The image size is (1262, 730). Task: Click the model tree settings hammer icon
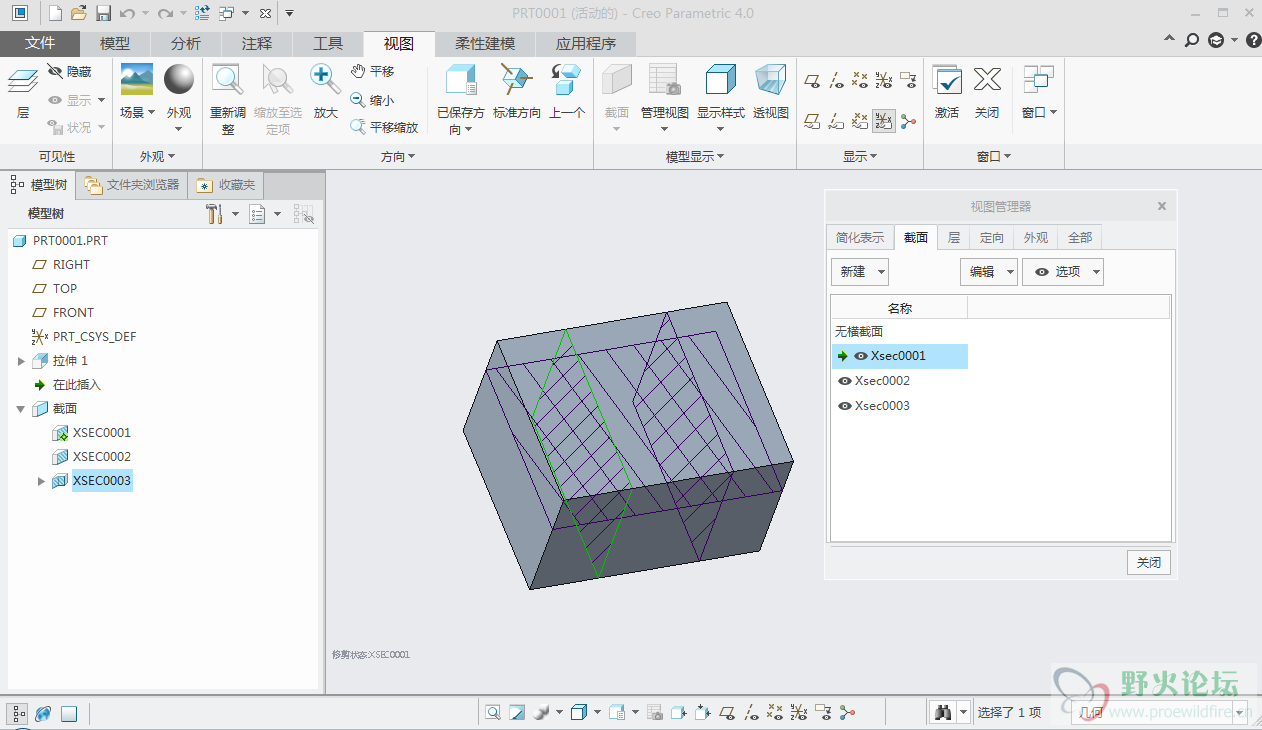214,214
